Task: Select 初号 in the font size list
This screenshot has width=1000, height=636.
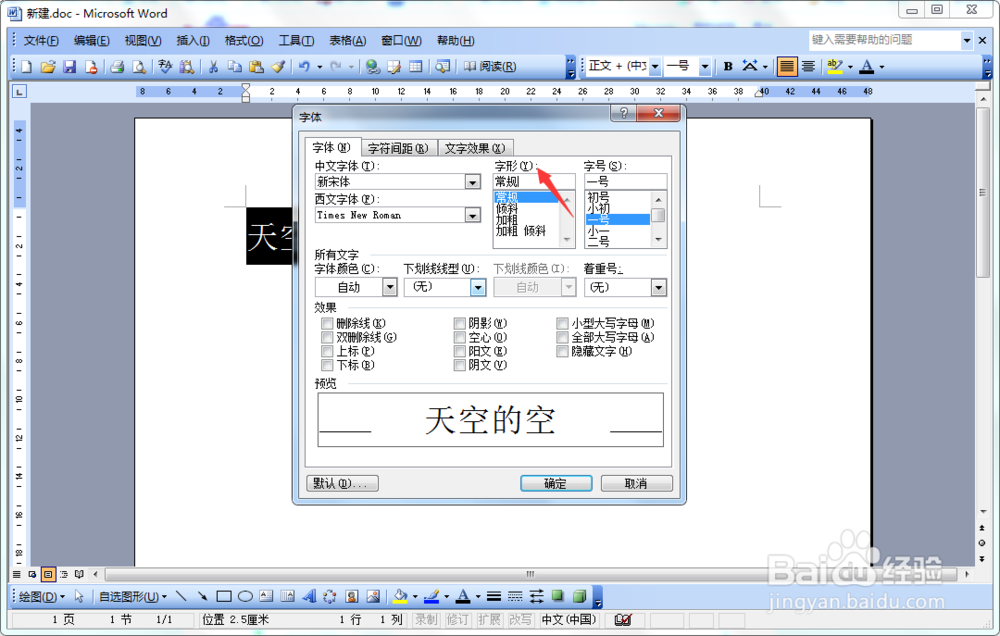Action: click(x=598, y=197)
